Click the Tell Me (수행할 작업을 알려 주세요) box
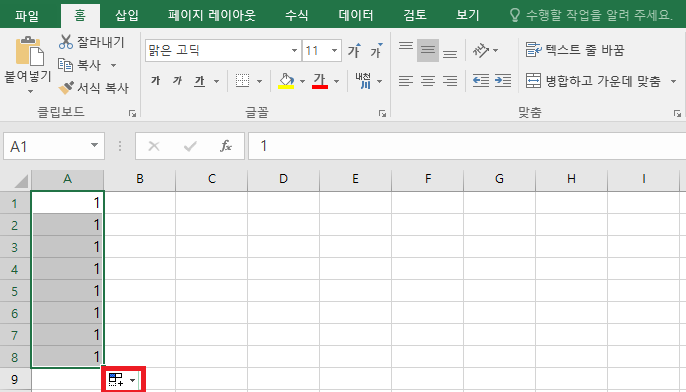686x392 pixels. point(591,15)
